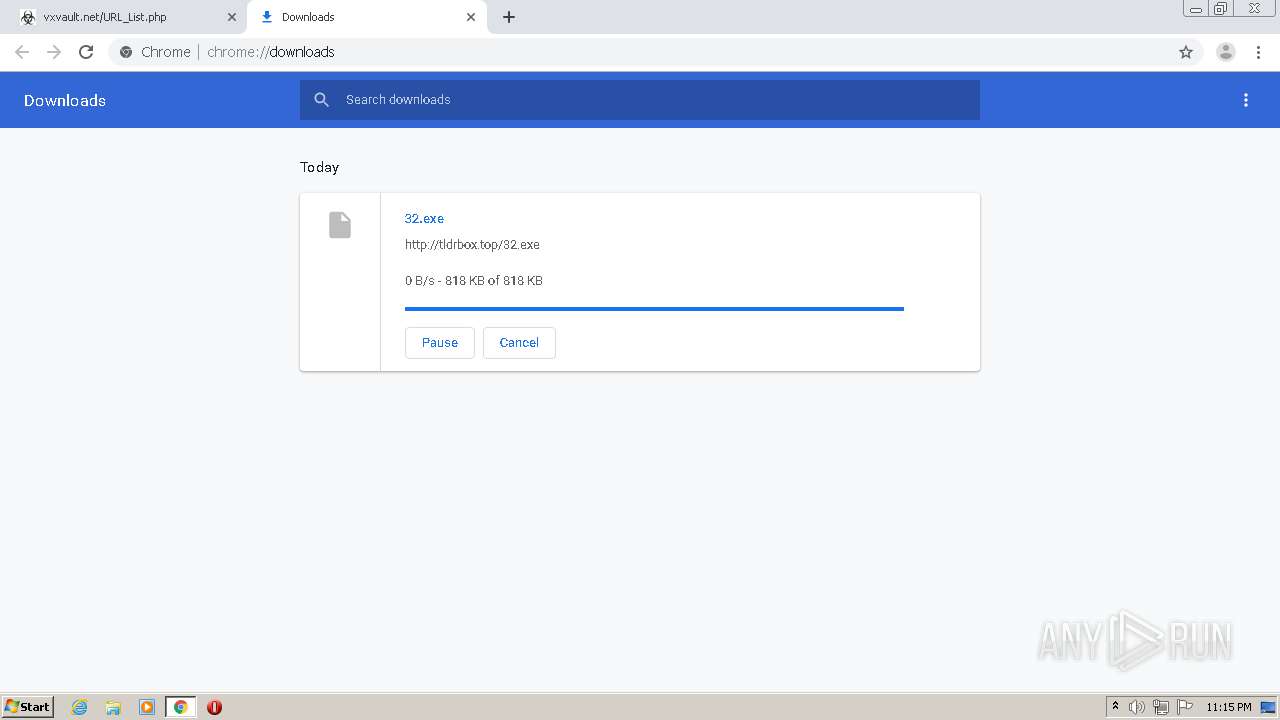Open the 32.exe file link

coord(424,218)
